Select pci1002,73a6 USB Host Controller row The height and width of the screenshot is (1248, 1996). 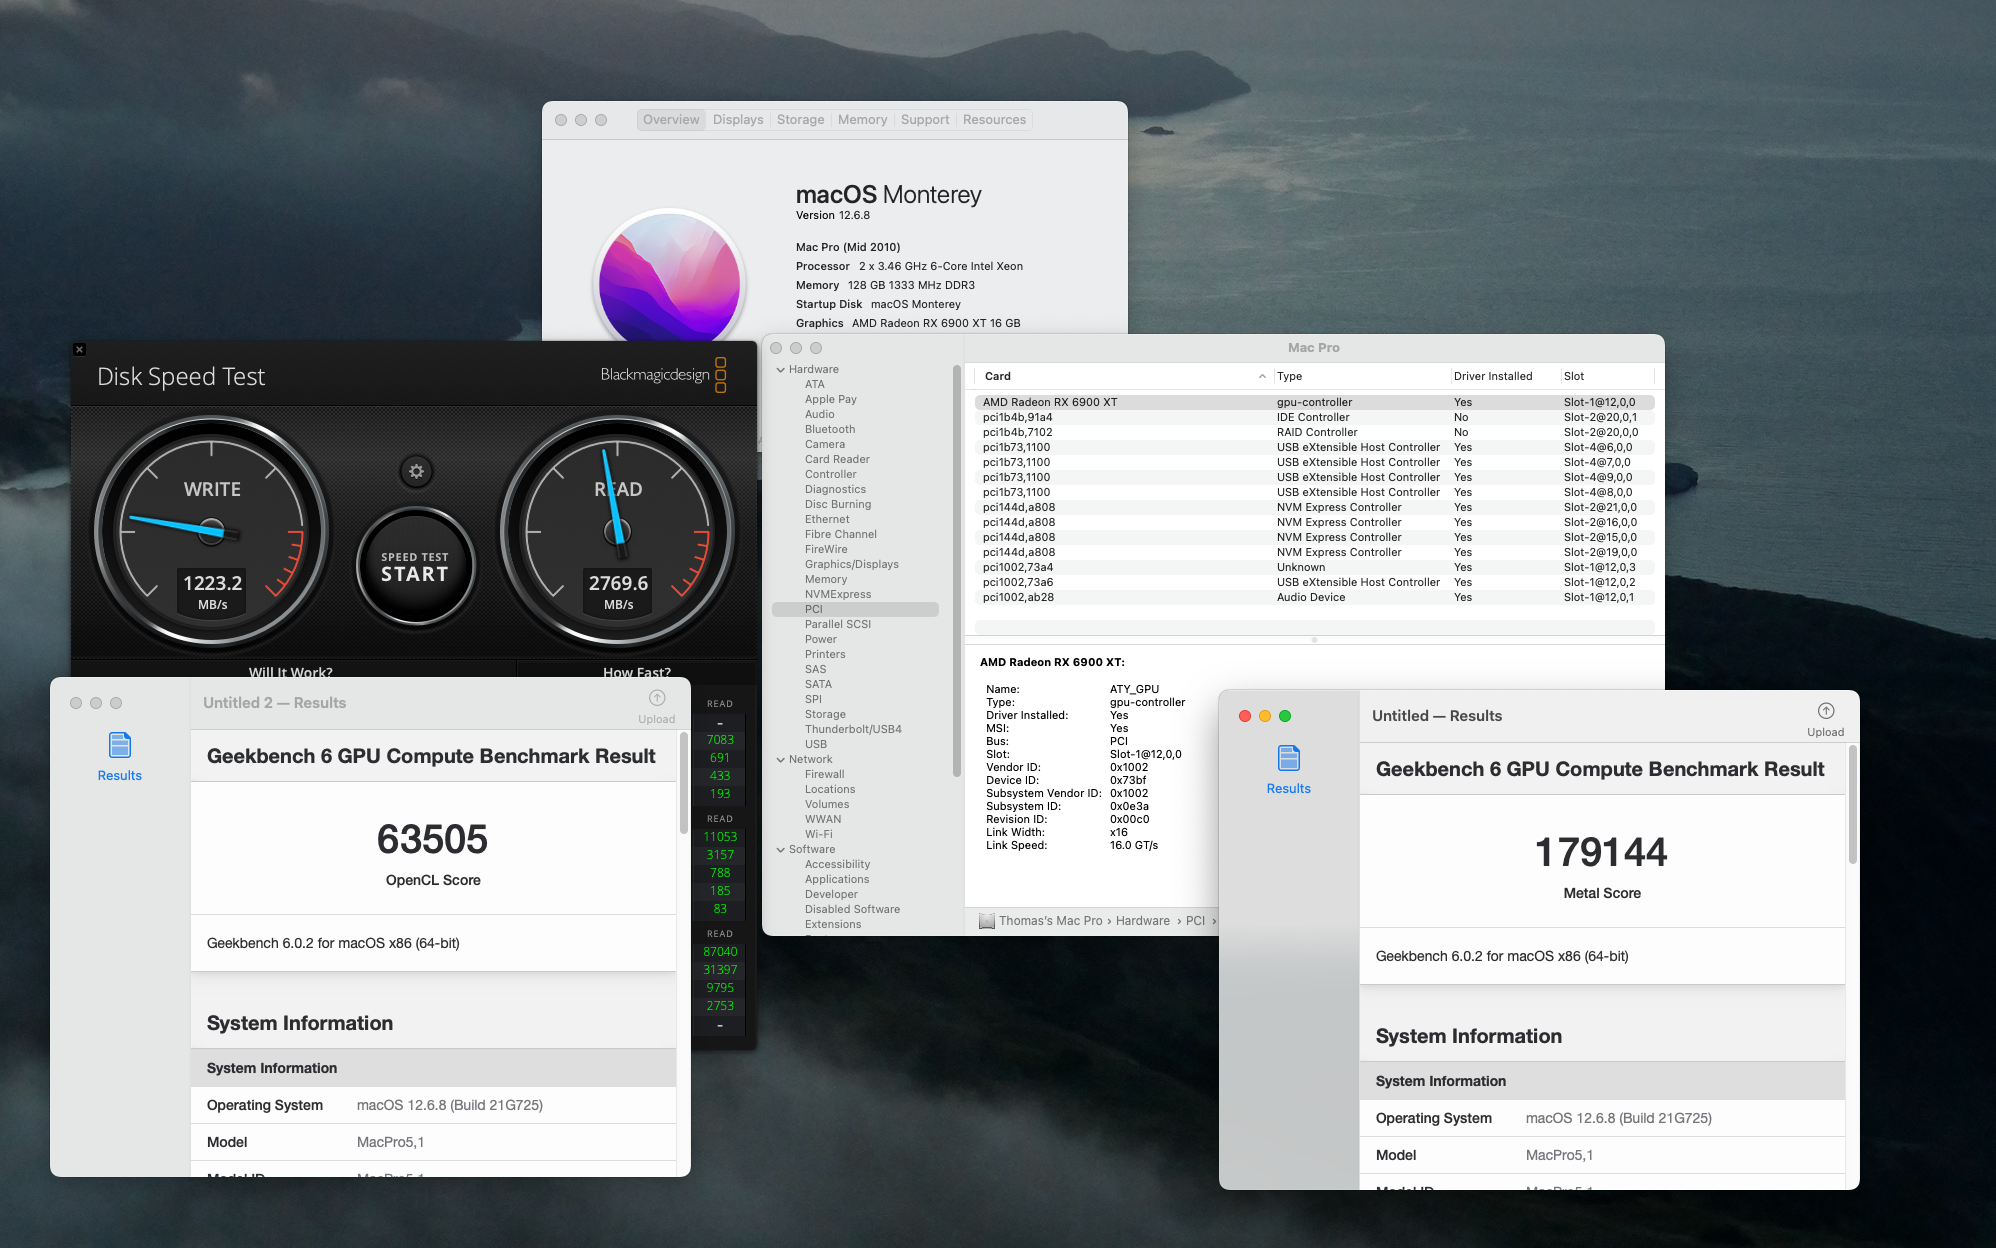point(1314,583)
